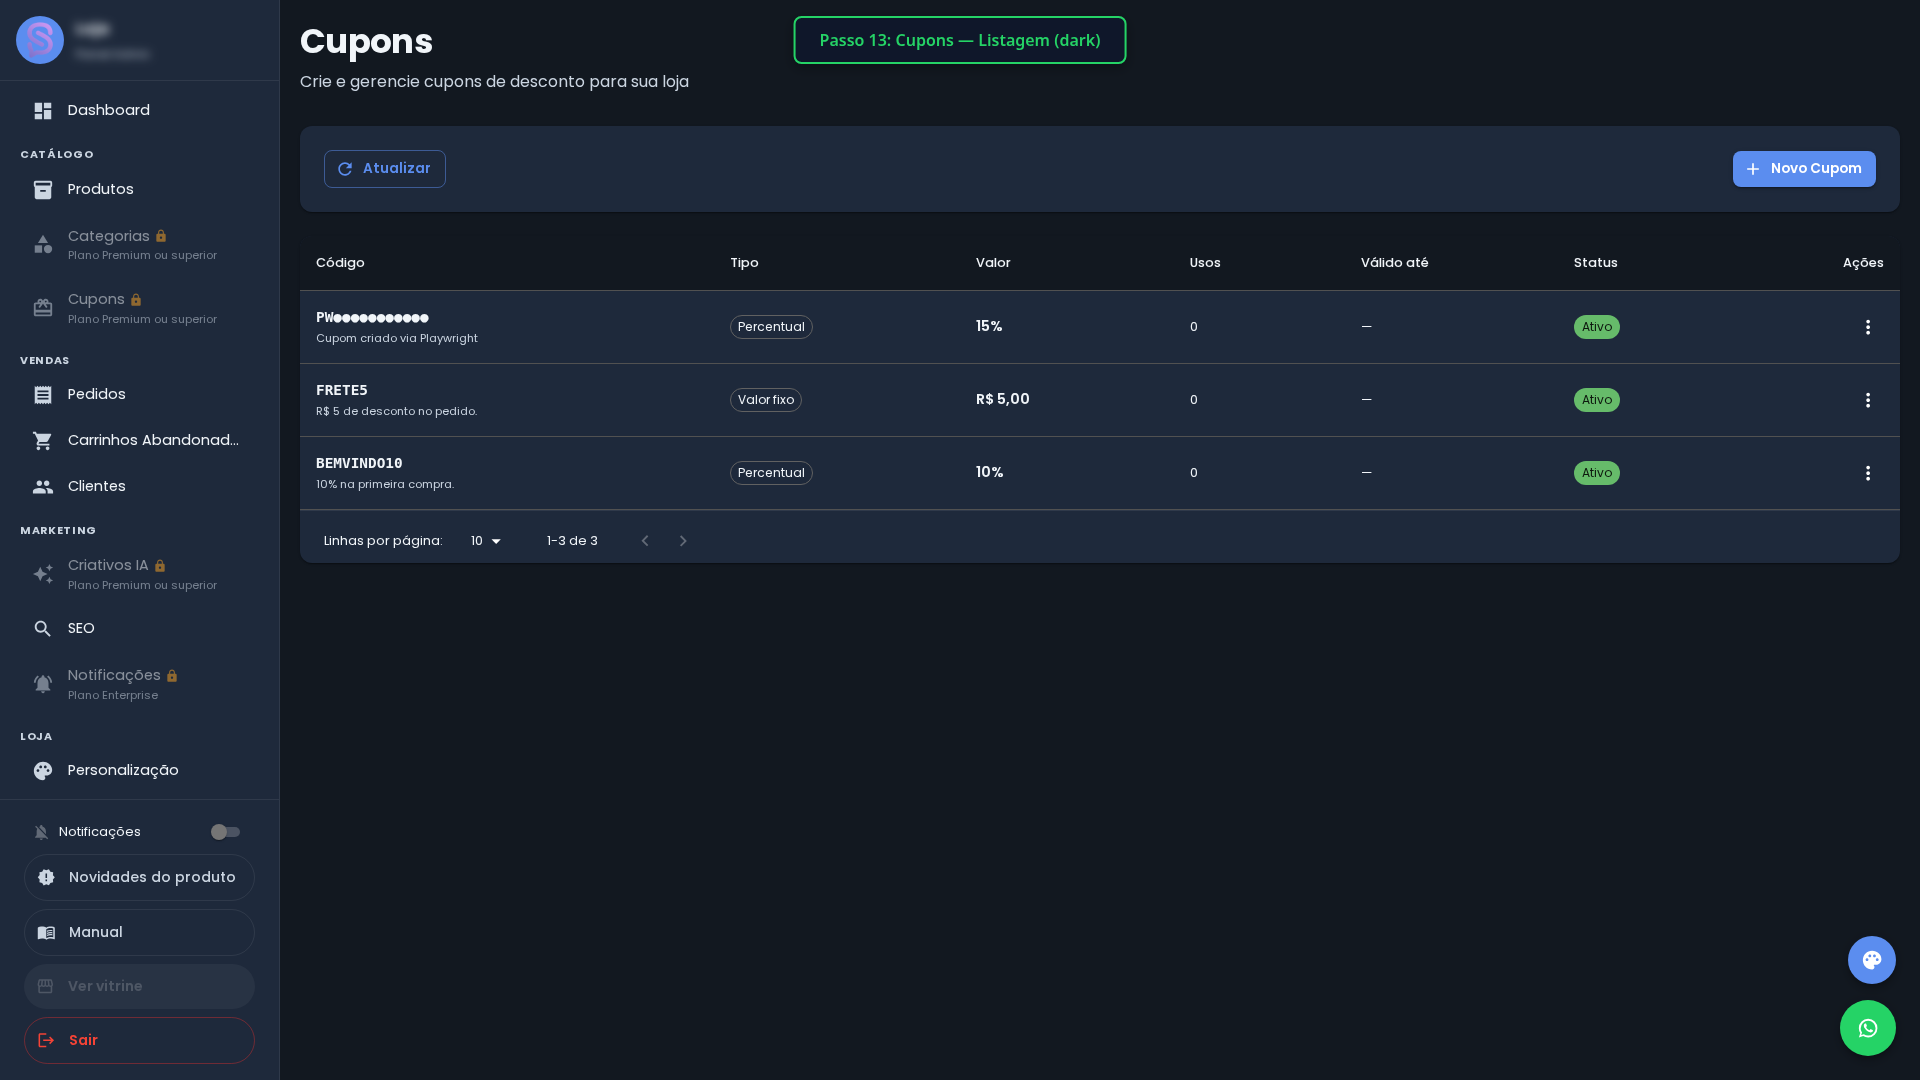This screenshot has width=1920, height=1080.
Task: Click the Ativo badge in FRETE5 row
Action: click(x=1597, y=400)
